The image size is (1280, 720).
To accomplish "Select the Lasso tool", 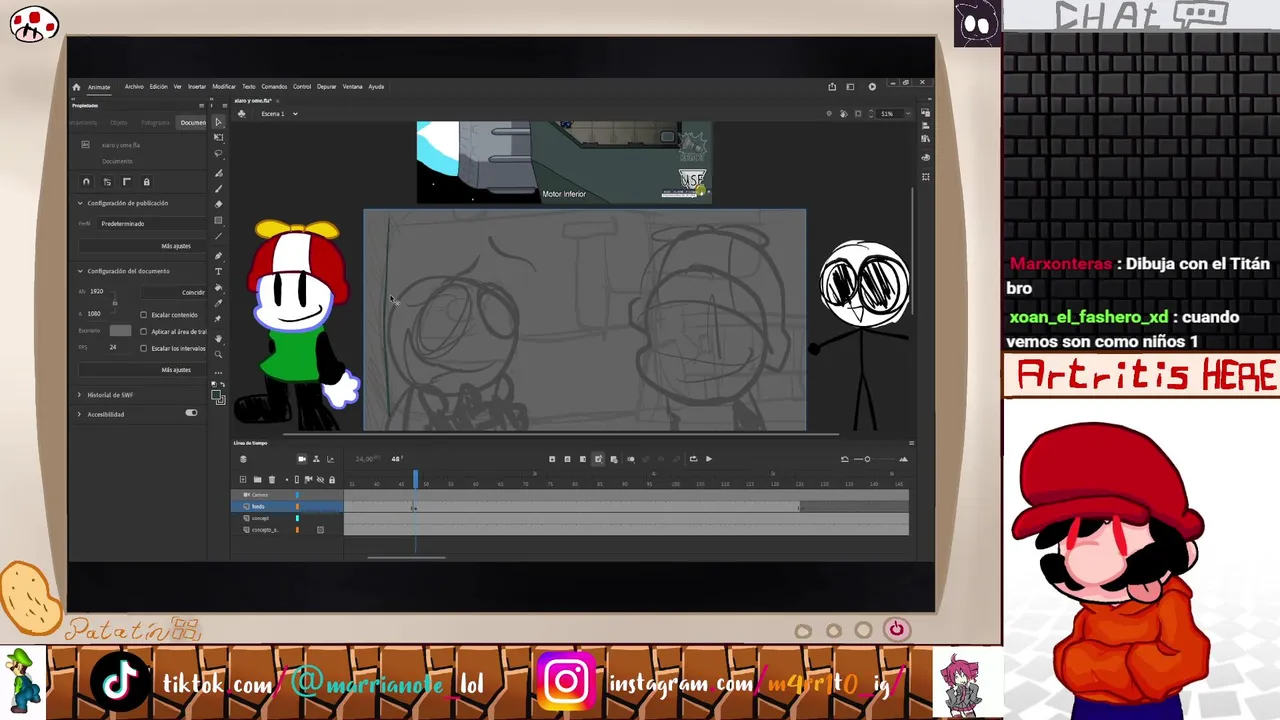I will click(219, 154).
